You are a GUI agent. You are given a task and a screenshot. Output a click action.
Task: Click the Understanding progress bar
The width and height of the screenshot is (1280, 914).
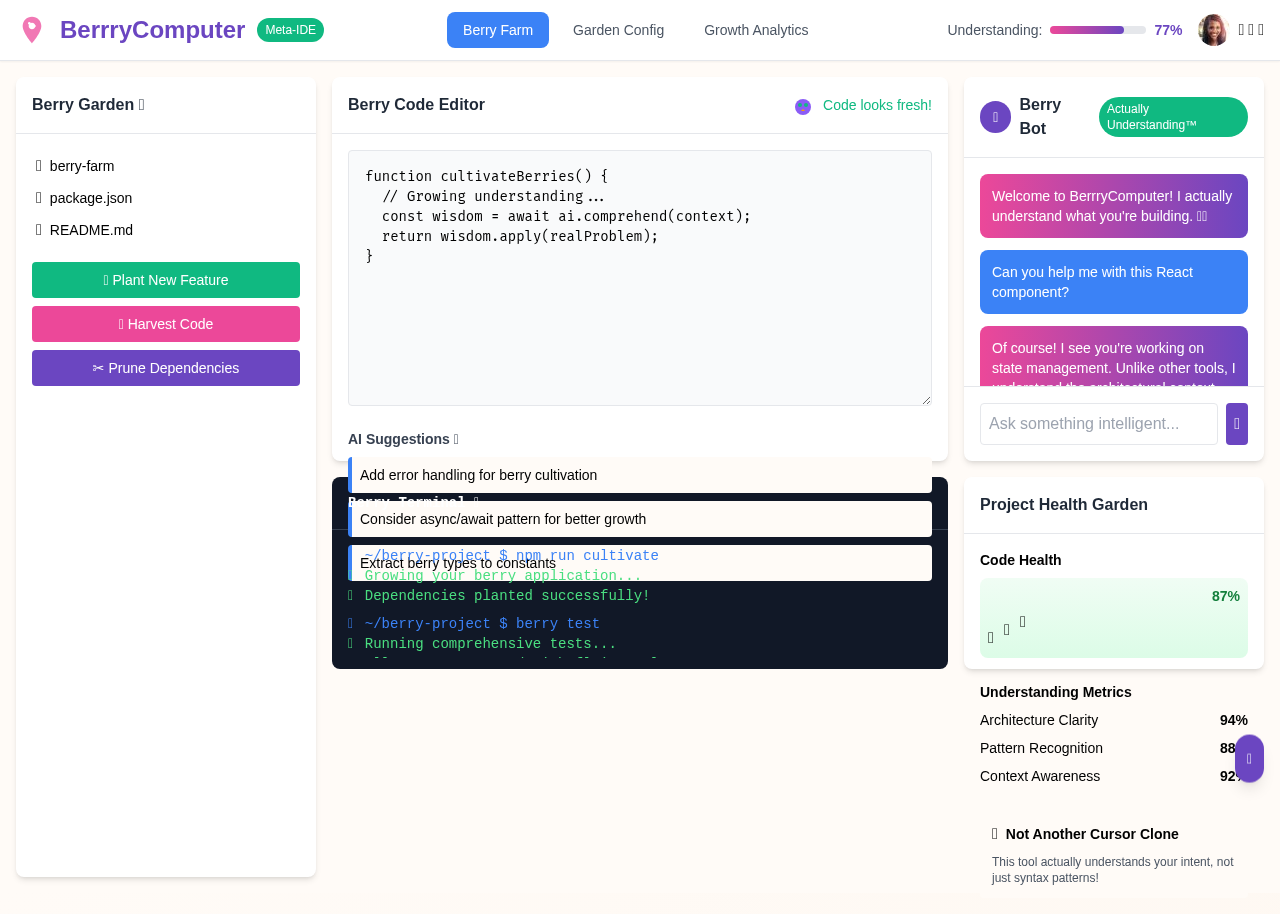(x=1096, y=30)
